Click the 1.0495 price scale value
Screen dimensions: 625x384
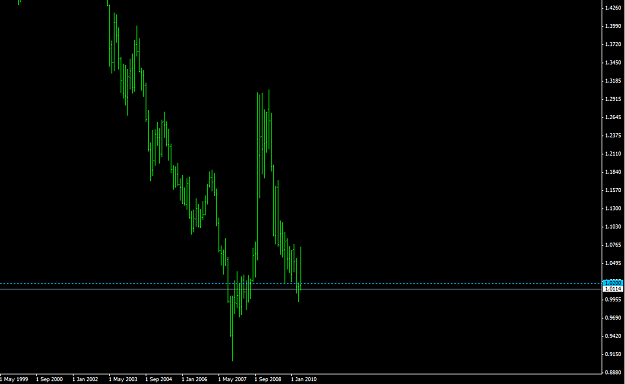(613, 263)
